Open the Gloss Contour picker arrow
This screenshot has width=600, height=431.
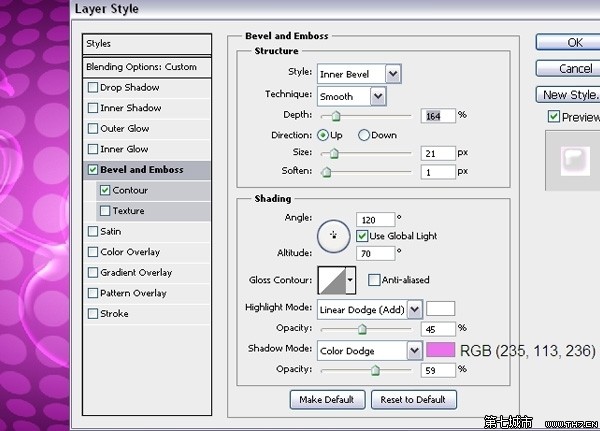351,280
